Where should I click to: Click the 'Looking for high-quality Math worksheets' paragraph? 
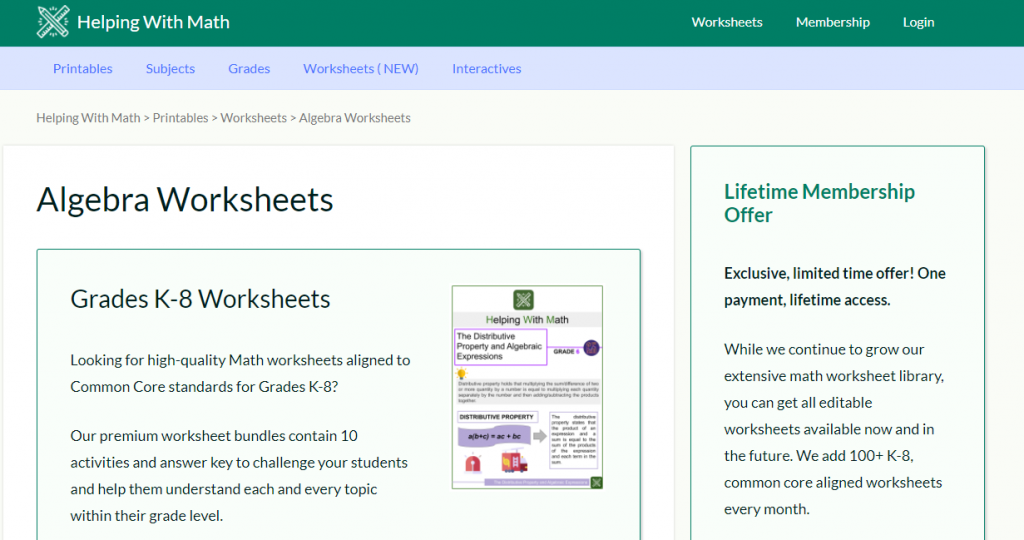(x=240, y=373)
